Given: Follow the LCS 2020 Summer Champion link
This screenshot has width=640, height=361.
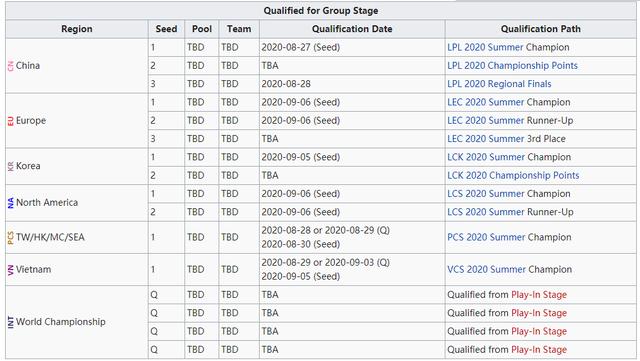Looking at the screenshot, I should pos(485,194).
